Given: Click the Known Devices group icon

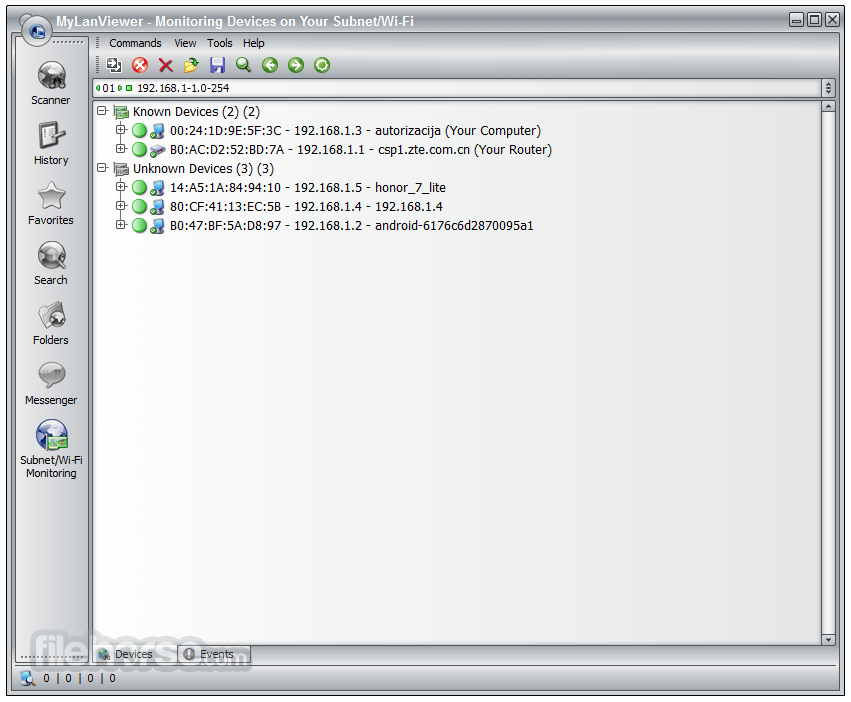Looking at the screenshot, I should click(121, 112).
